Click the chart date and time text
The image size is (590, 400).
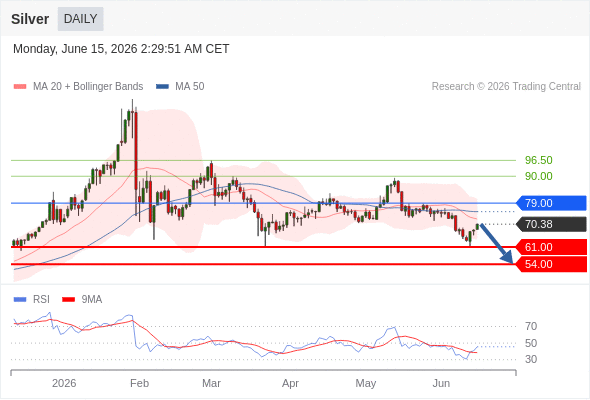click(121, 49)
